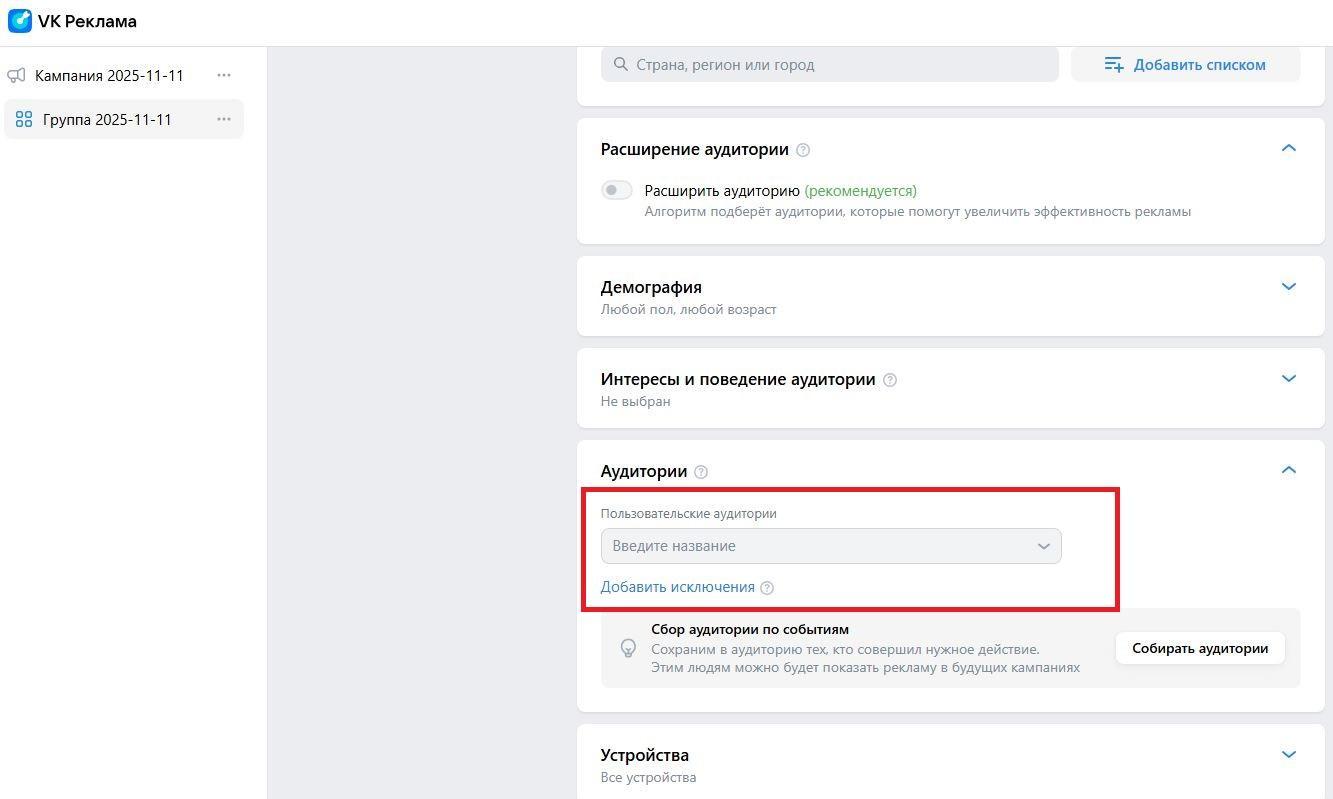Click help icon next to Расширение аудитории
This screenshot has height=799, width=1333.
click(x=803, y=150)
